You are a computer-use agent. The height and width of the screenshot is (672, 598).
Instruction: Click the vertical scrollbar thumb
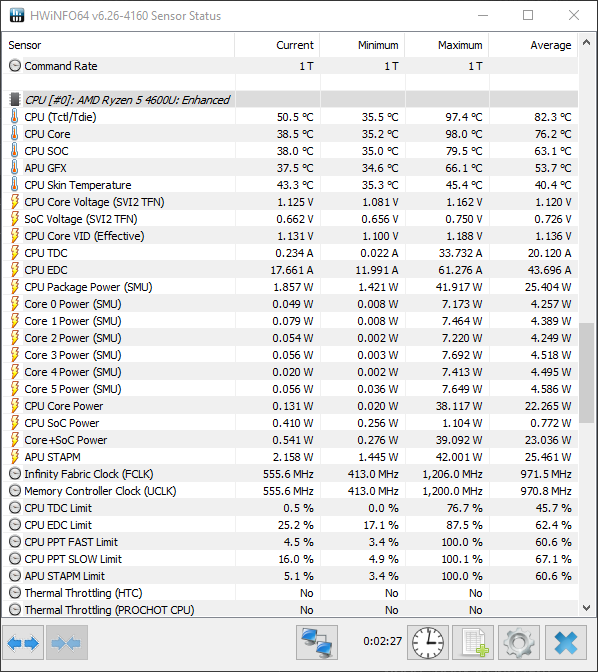pyautogui.click(x=586, y=373)
